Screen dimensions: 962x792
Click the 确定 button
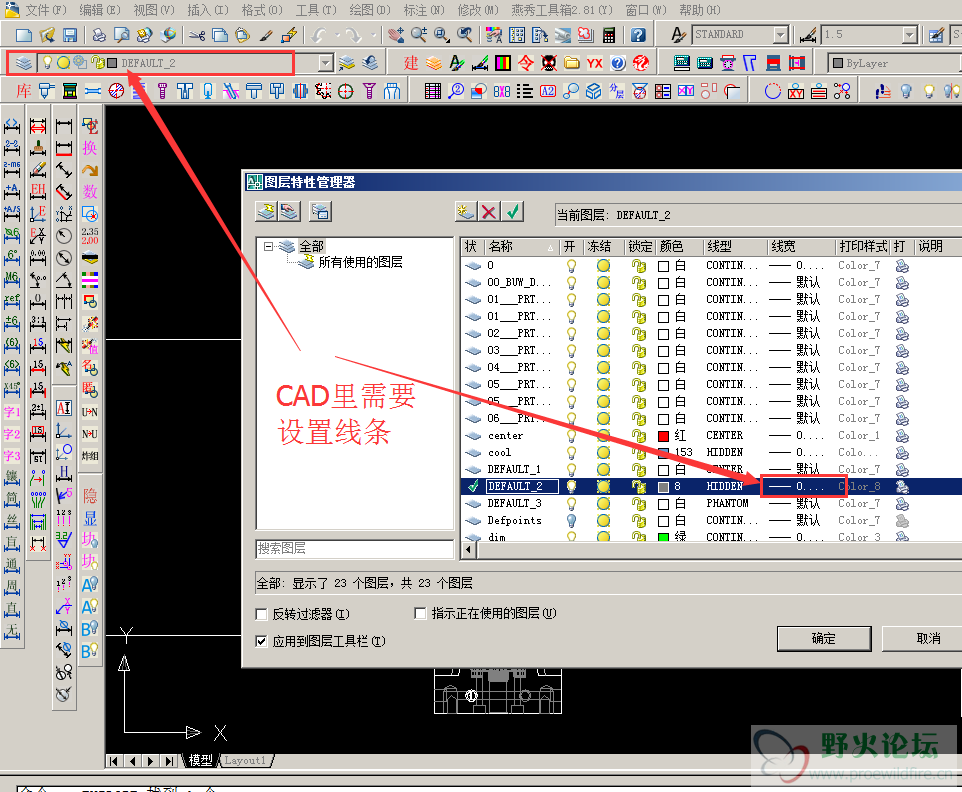pos(823,639)
